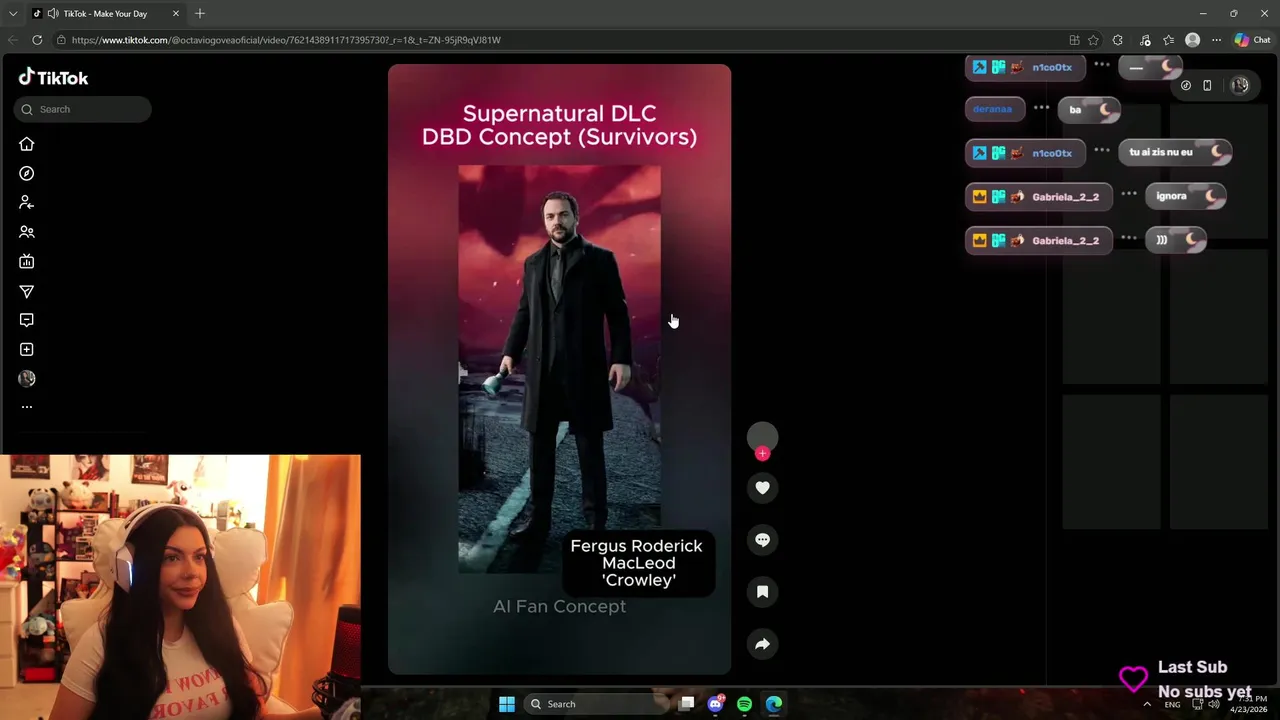Share the video with the arrow icon
This screenshot has height=720, width=1280.
(x=762, y=644)
